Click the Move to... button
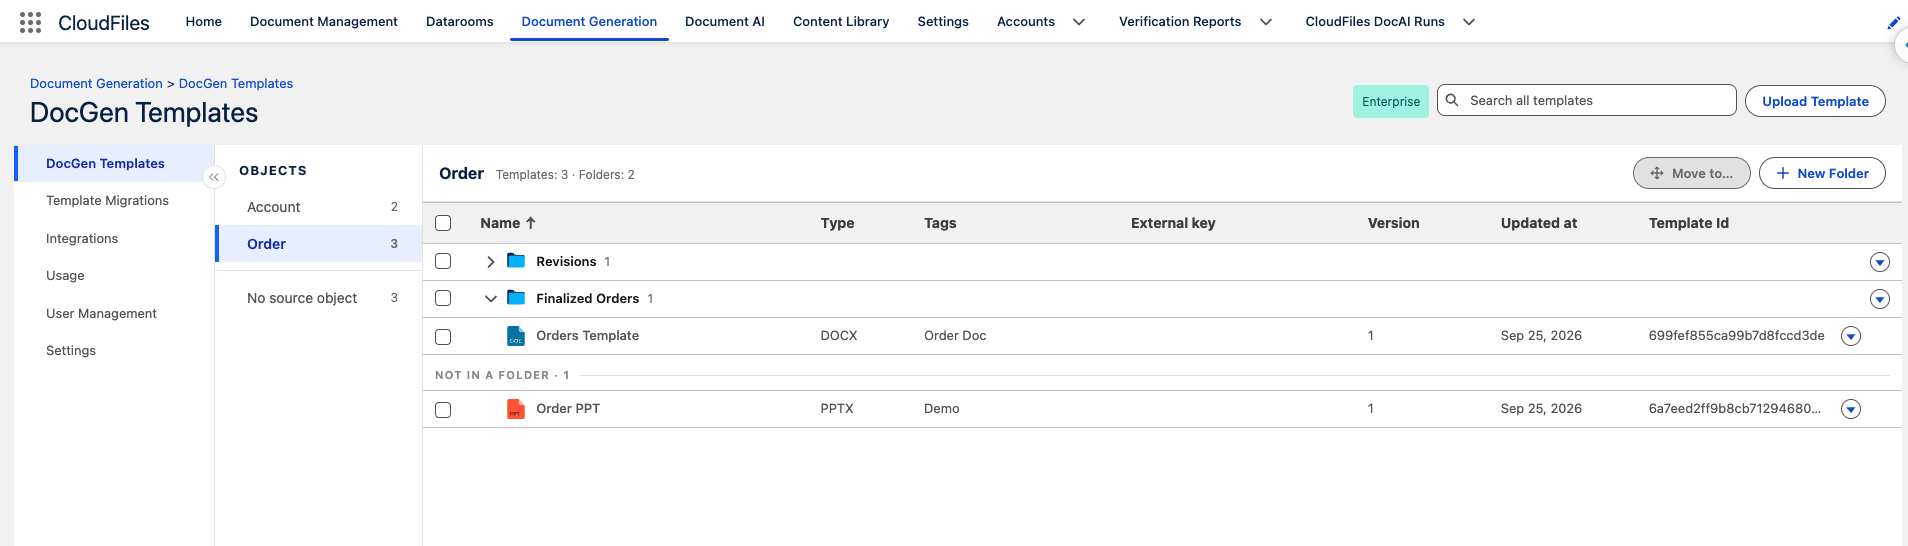 (x=1692, y=173)
